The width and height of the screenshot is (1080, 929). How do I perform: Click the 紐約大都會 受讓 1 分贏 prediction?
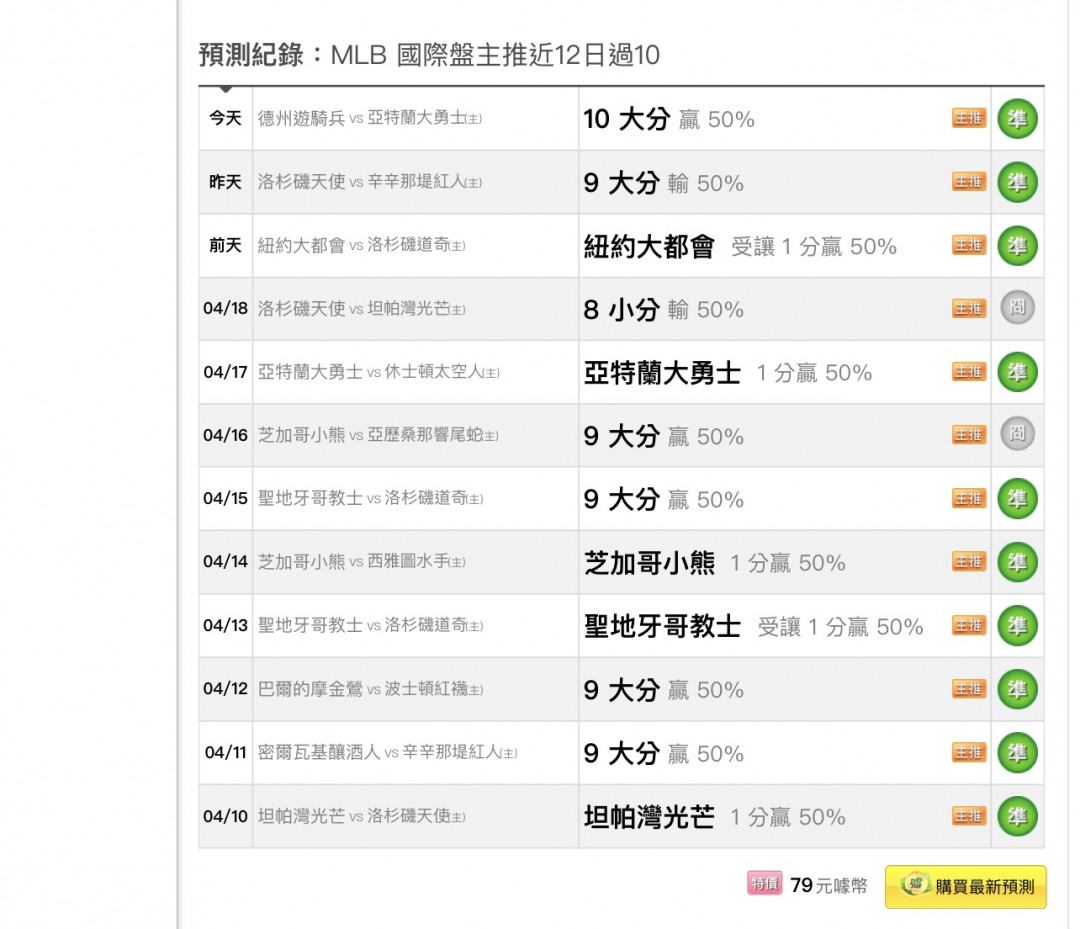[x=740, y=247]
